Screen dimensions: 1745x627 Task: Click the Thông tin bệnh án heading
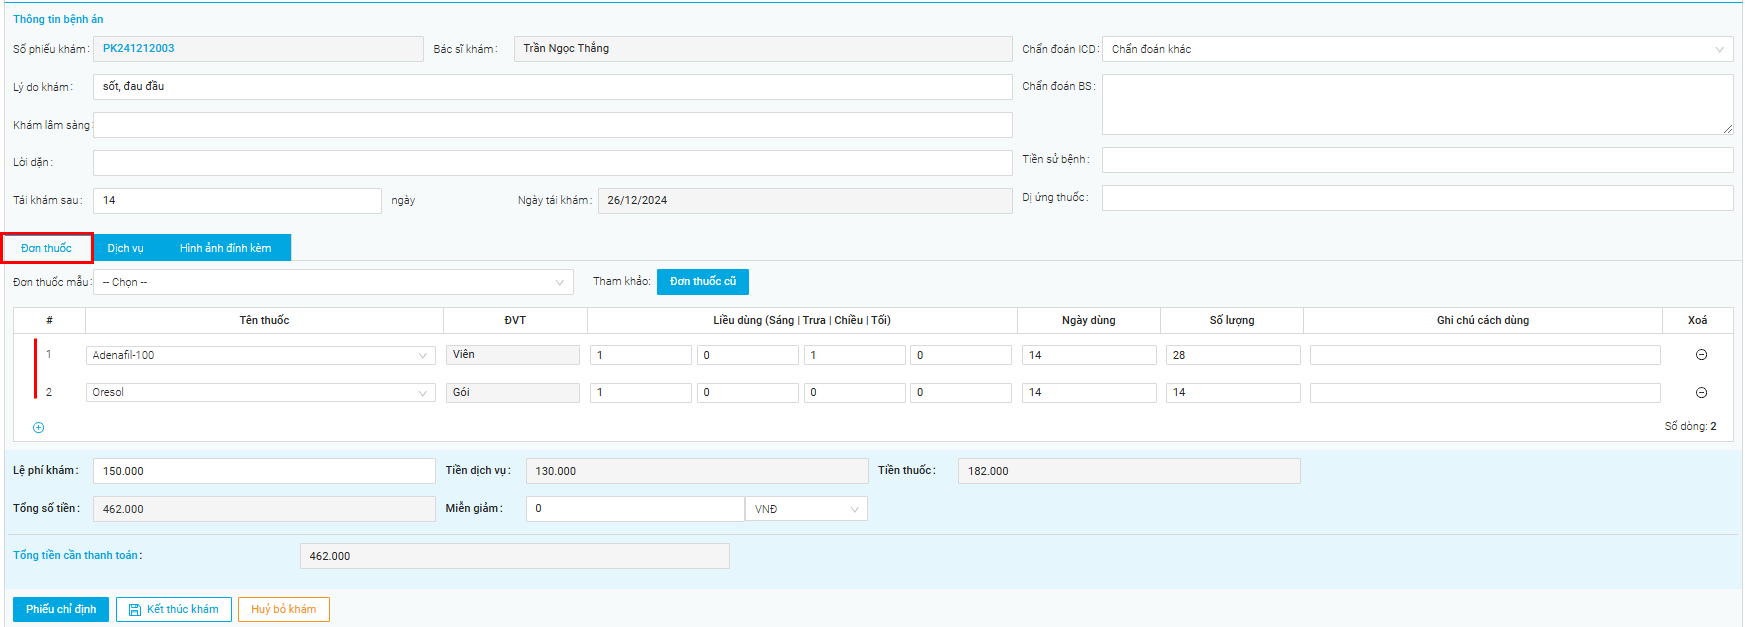58,19
